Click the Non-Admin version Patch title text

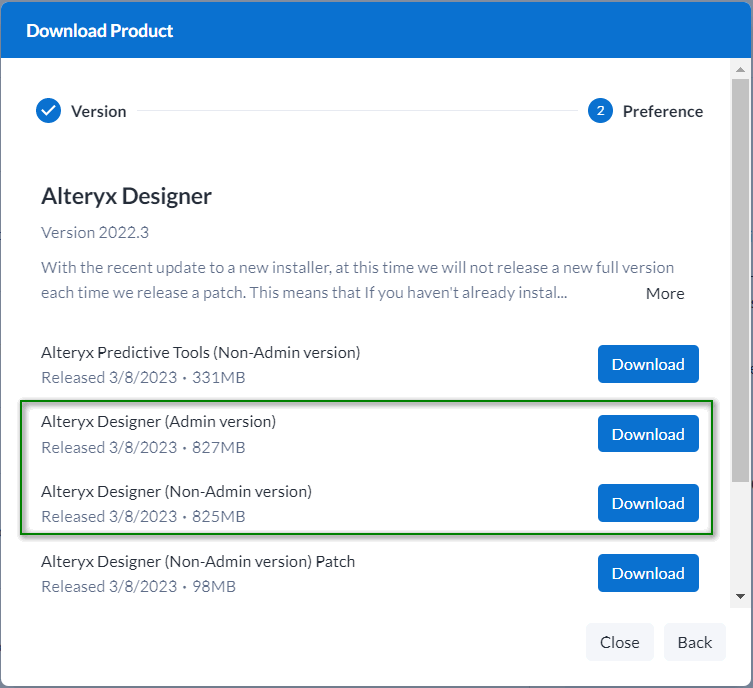pos(198,561)
